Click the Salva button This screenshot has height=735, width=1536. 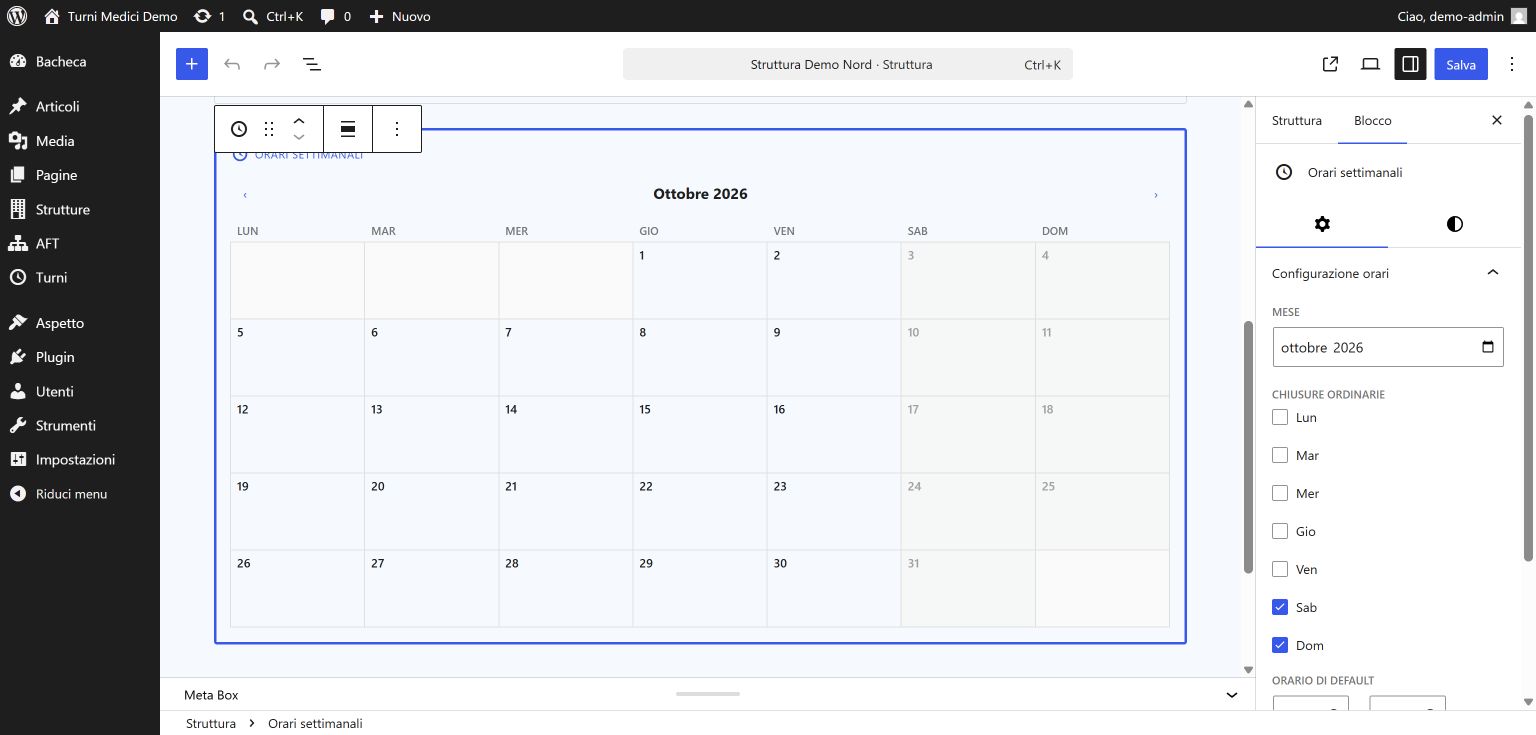coord(1461,64)
